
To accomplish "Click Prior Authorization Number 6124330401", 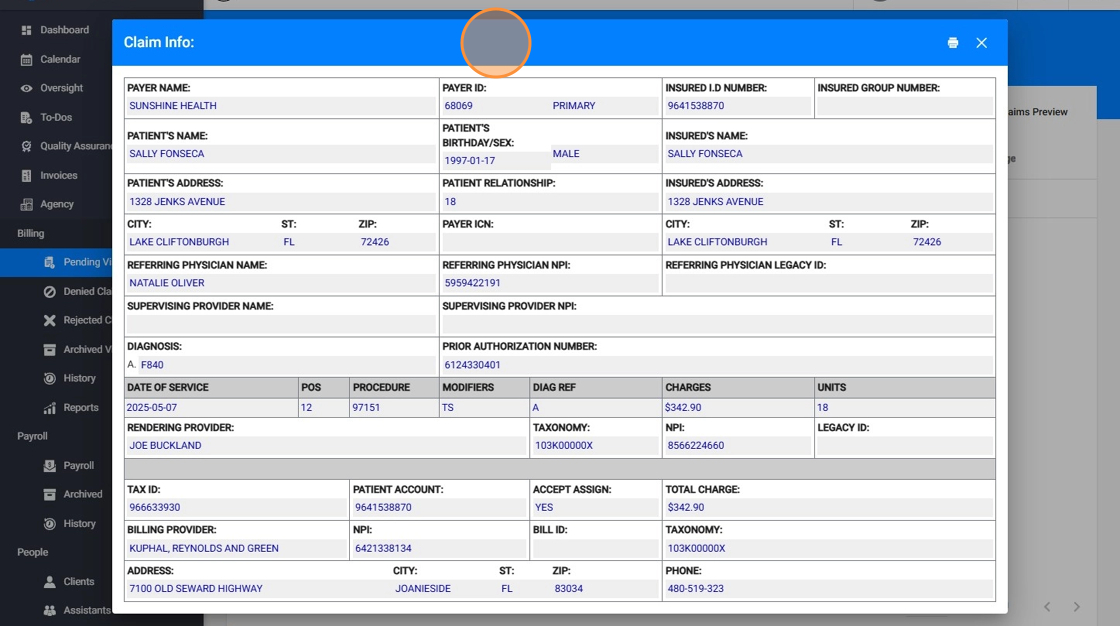I will [717, 365].
